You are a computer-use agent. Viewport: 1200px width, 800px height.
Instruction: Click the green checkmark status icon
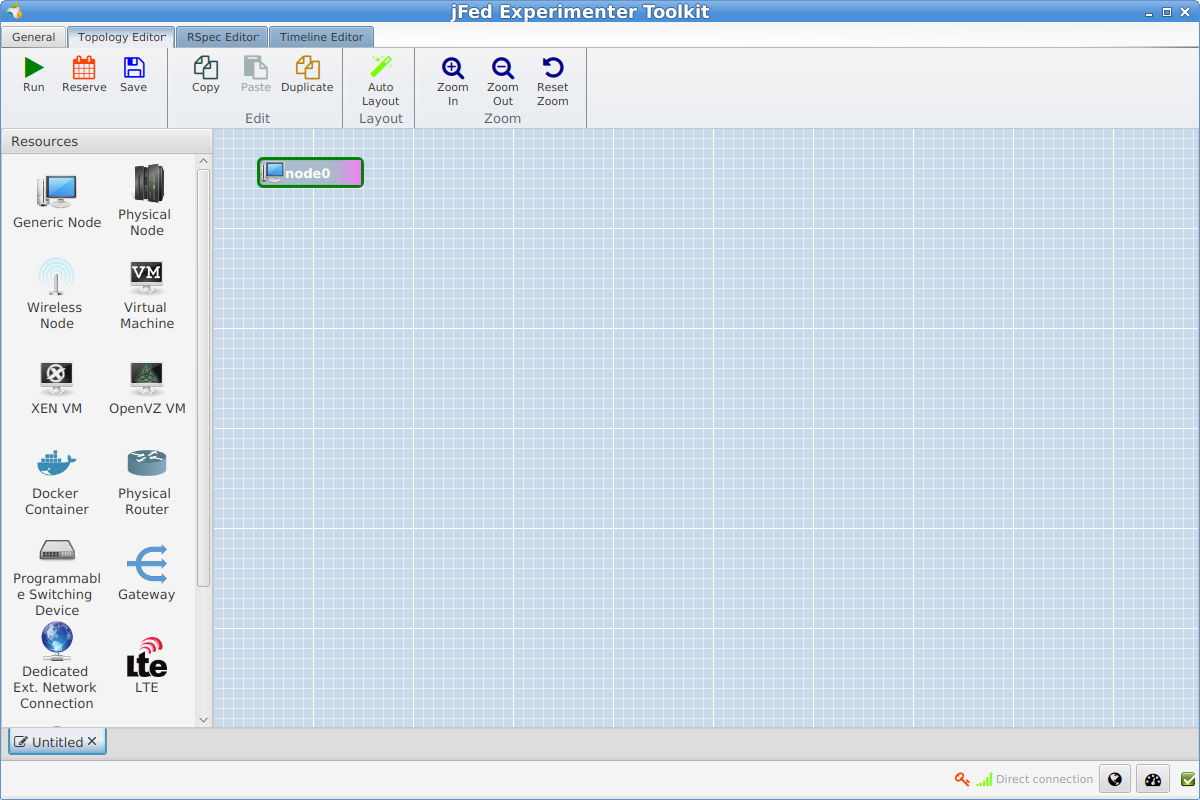pos(1188,779)
